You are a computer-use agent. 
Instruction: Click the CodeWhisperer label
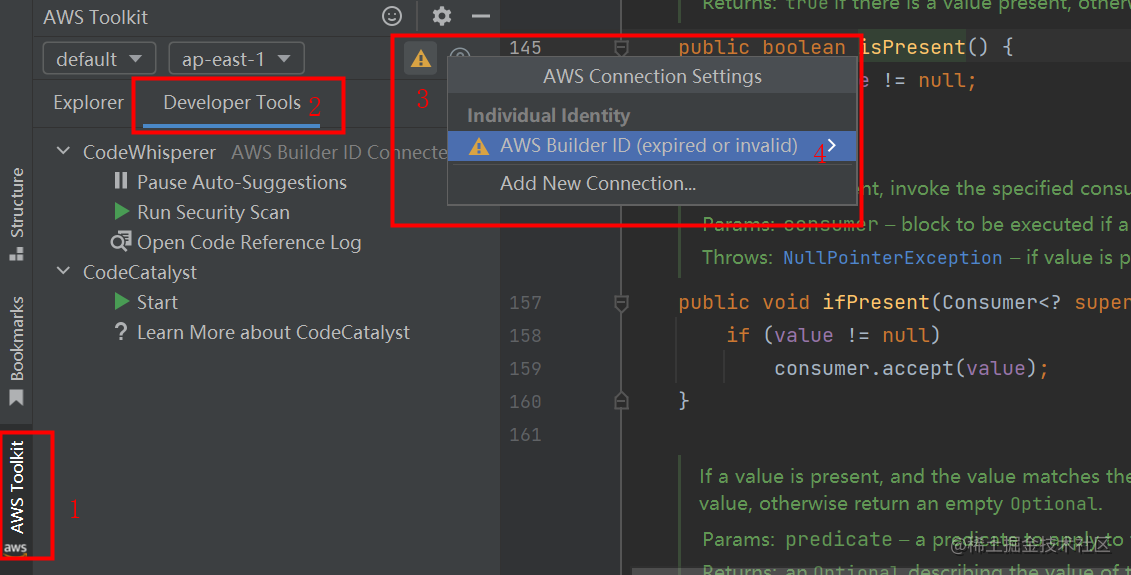click(x=149, y=152)
